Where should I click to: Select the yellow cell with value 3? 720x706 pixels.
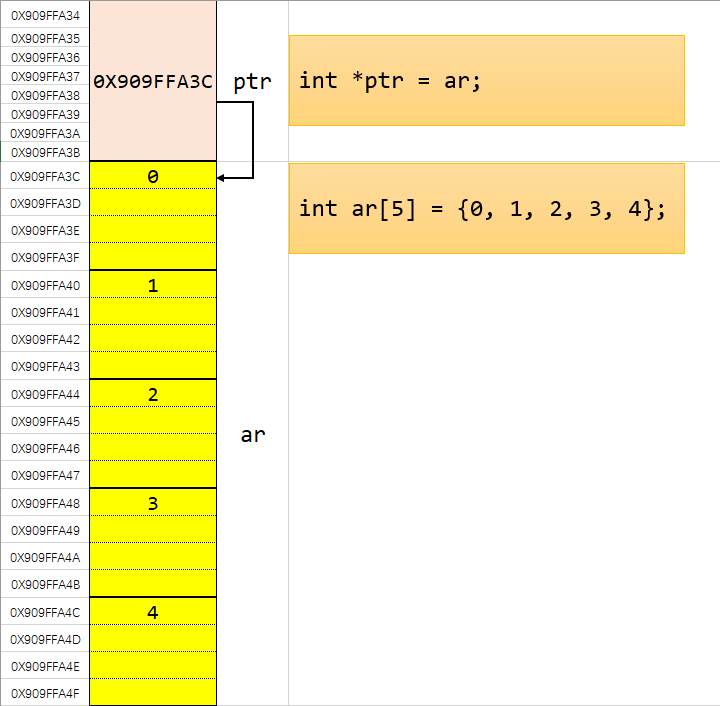153,503
